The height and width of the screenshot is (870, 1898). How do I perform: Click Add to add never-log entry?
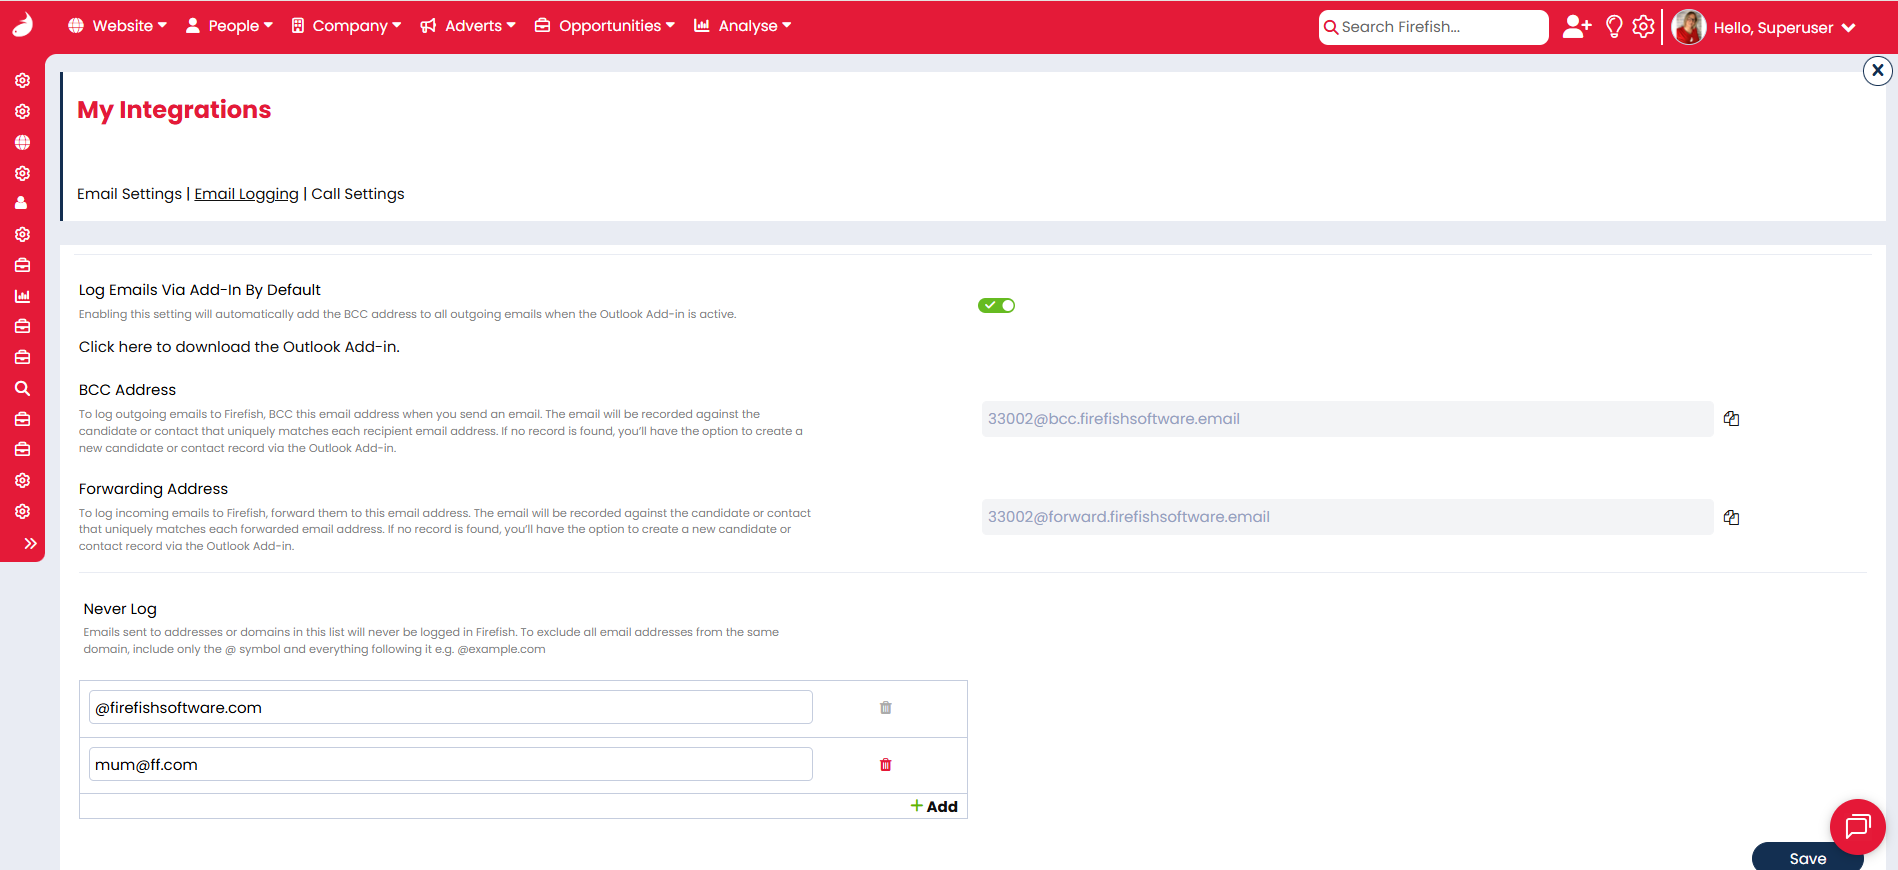pos(934,806)
